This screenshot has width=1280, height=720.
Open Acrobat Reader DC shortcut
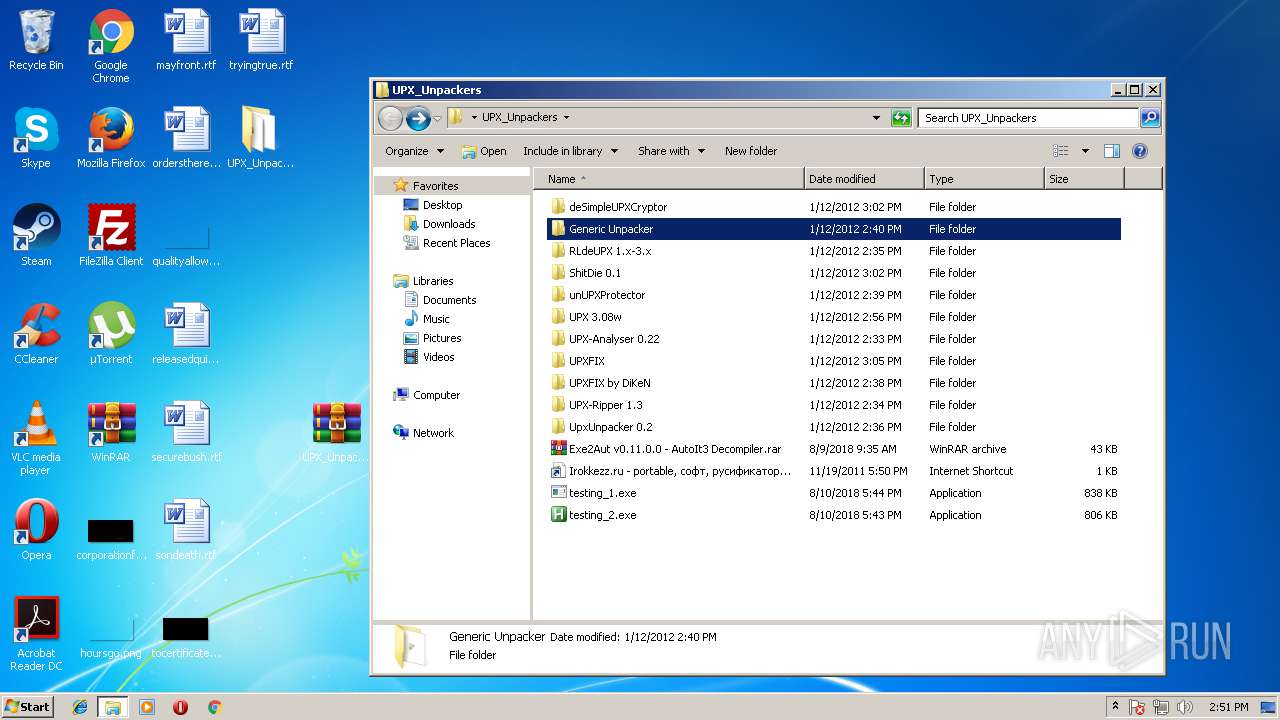click(x=36, y=634)
